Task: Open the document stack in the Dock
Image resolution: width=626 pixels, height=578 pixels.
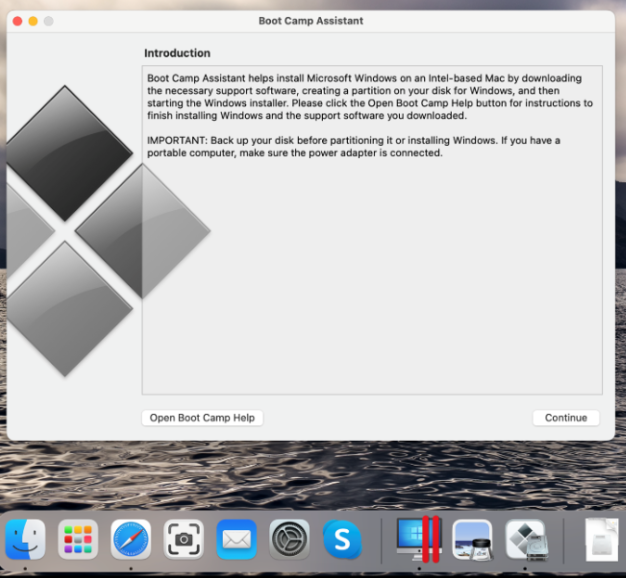Action: click(602, 539)
